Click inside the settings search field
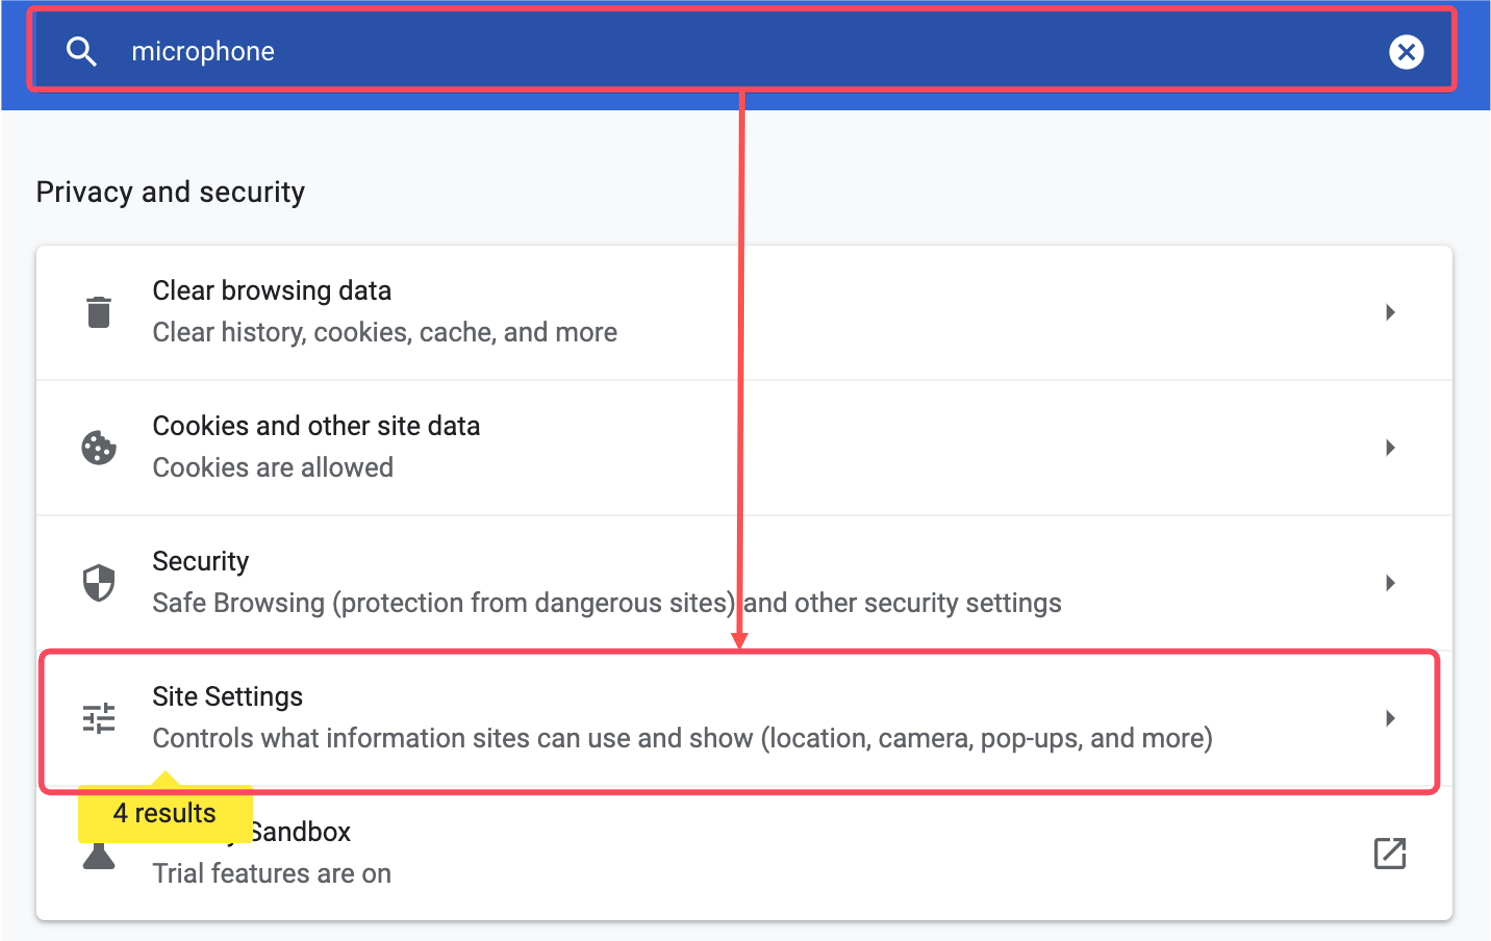The height and width of the screenshot is (941, 1491). (742, 51)
